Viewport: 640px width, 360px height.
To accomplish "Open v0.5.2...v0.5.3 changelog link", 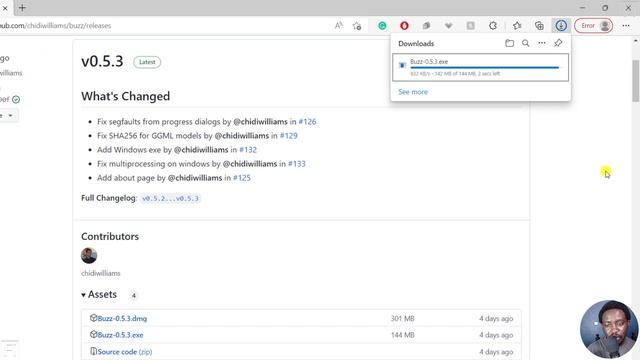I will (170, 198).
